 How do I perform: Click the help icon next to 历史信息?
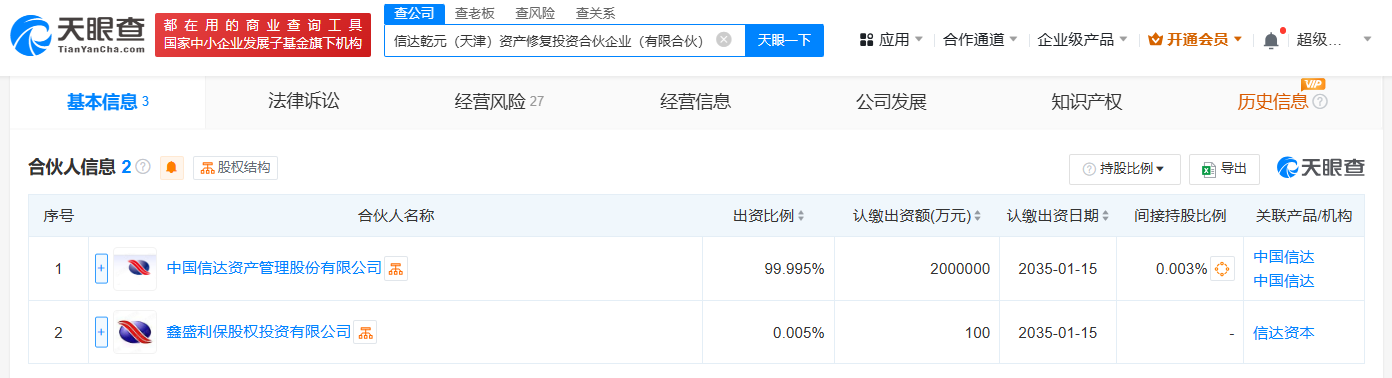tap(1320, 102)
